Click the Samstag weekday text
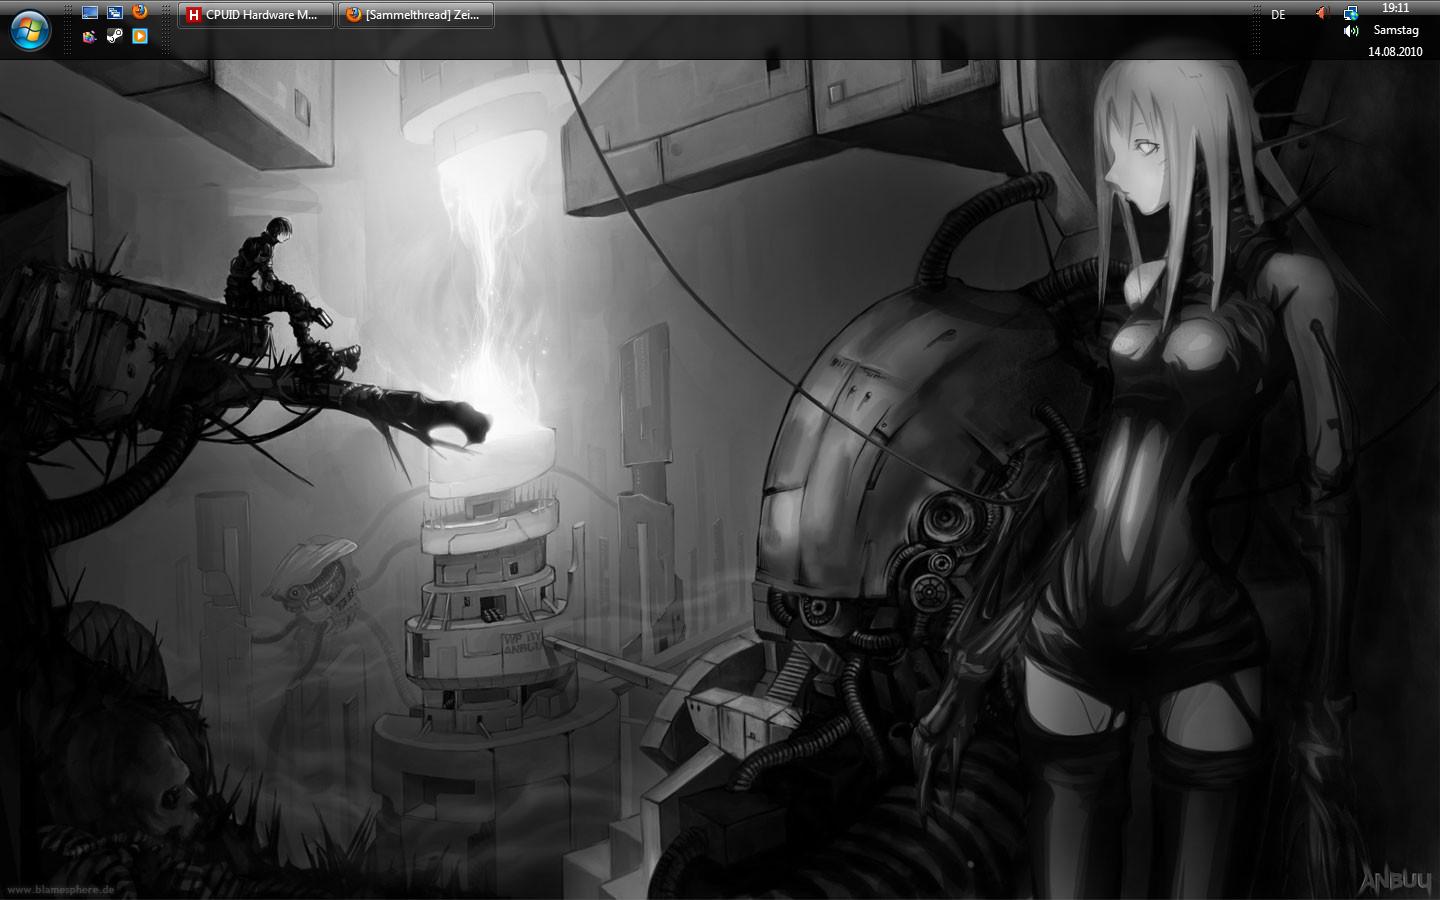This screenshot has width=1440, height=900. (x=1395, y=30)
